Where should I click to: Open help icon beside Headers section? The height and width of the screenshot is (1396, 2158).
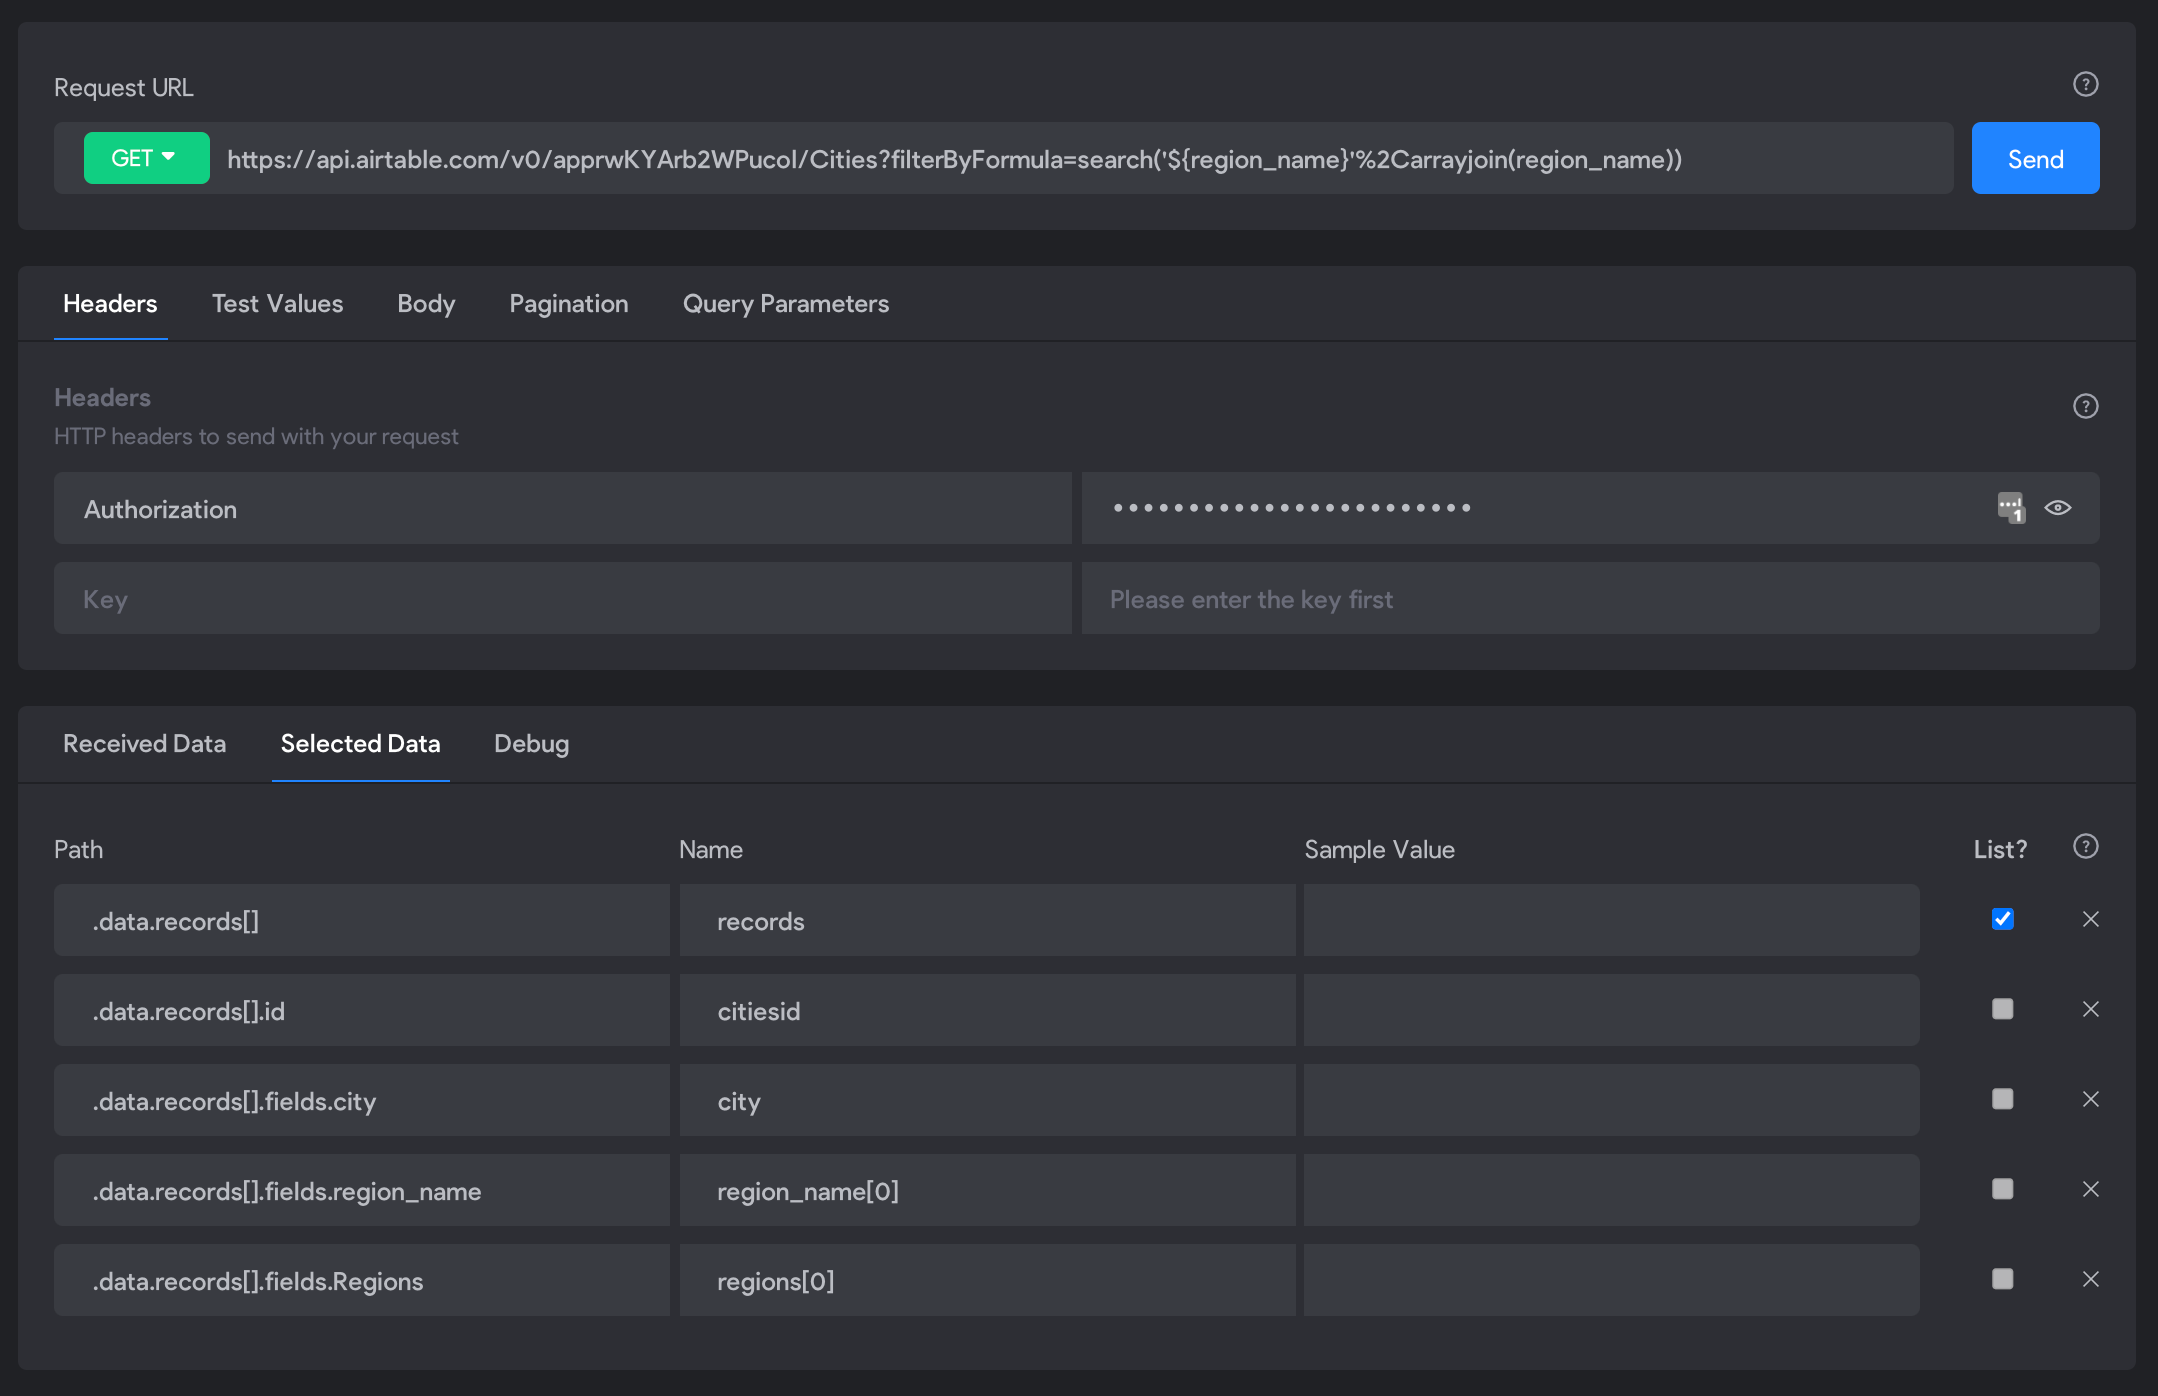2085,406
